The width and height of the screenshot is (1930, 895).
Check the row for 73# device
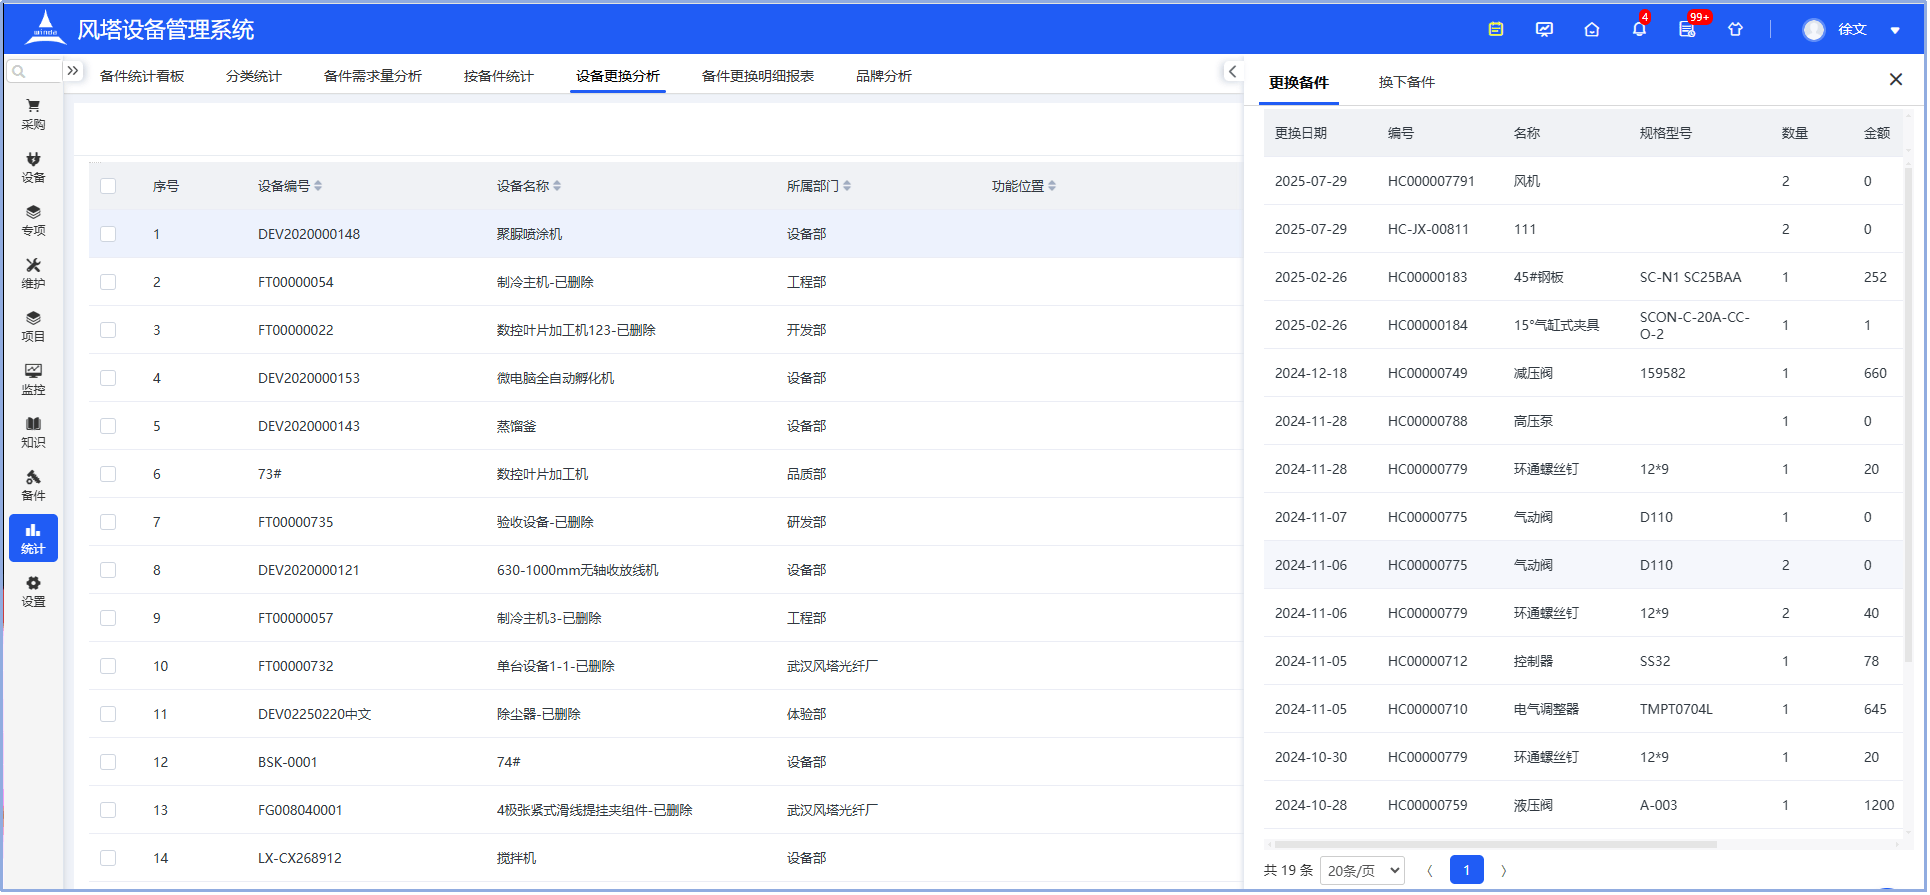pyautogui.click(x=108, y=474)
